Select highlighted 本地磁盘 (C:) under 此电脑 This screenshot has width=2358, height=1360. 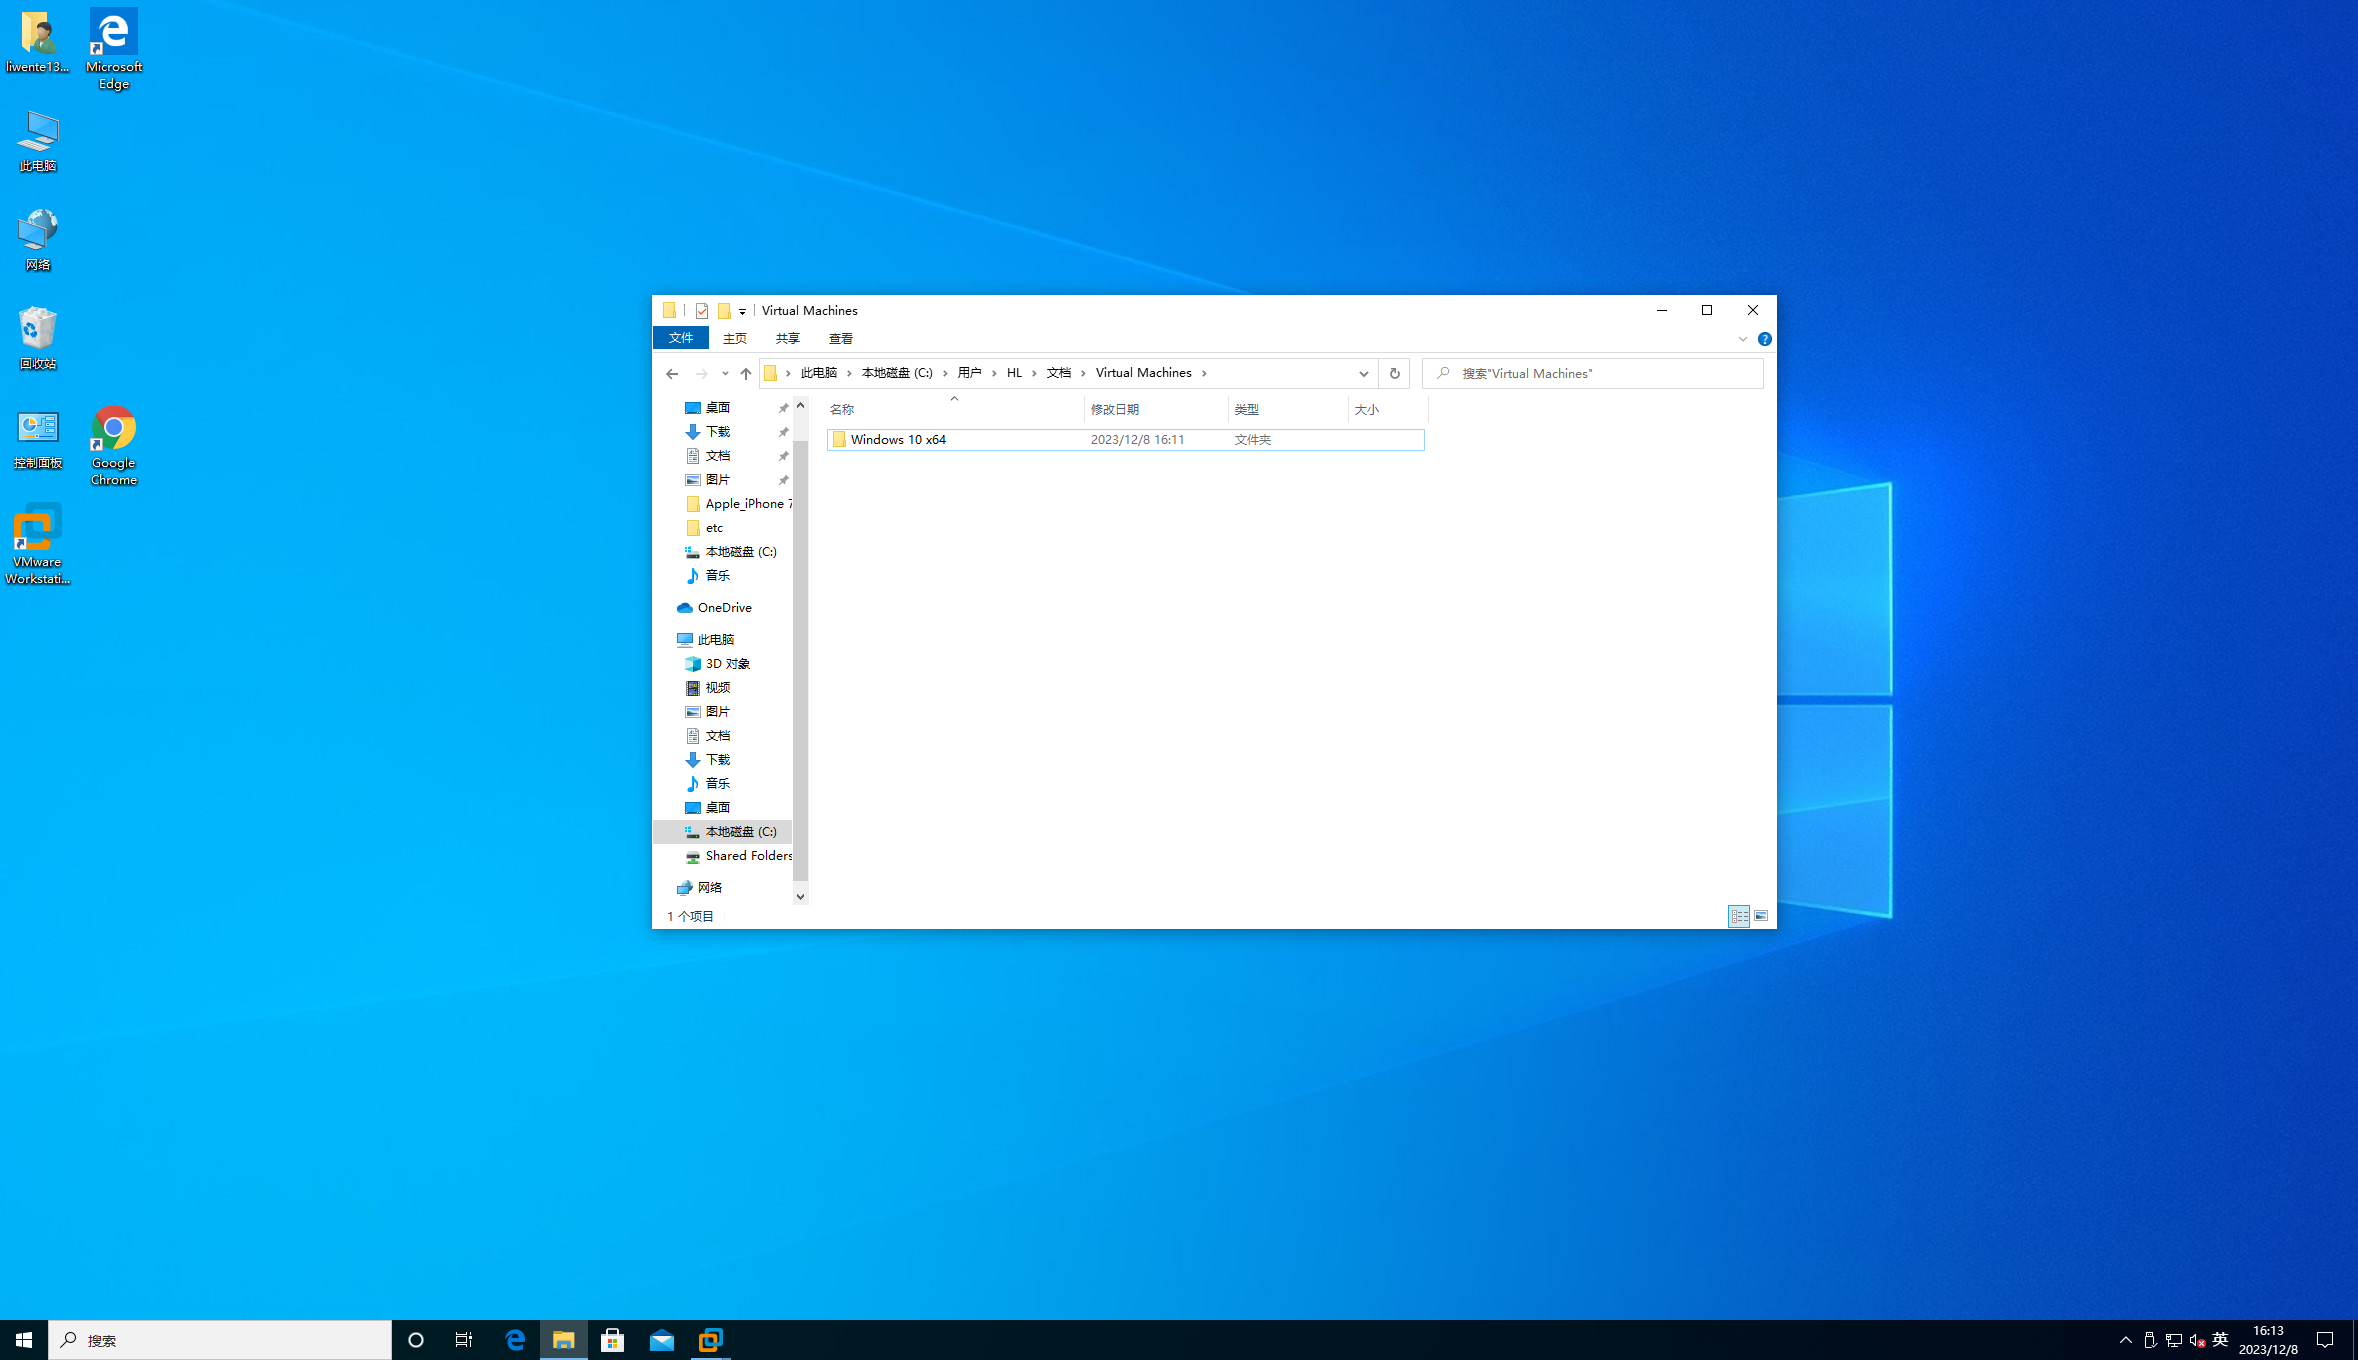click(x=740, y=832)
